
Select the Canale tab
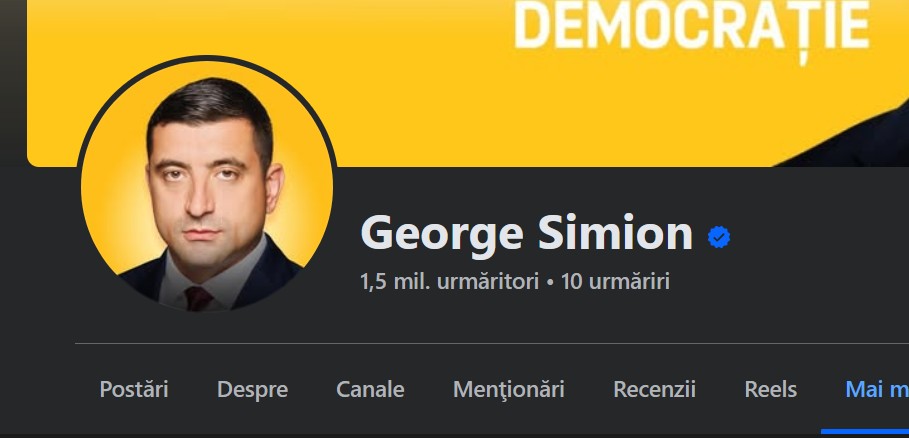click(370, 389)
